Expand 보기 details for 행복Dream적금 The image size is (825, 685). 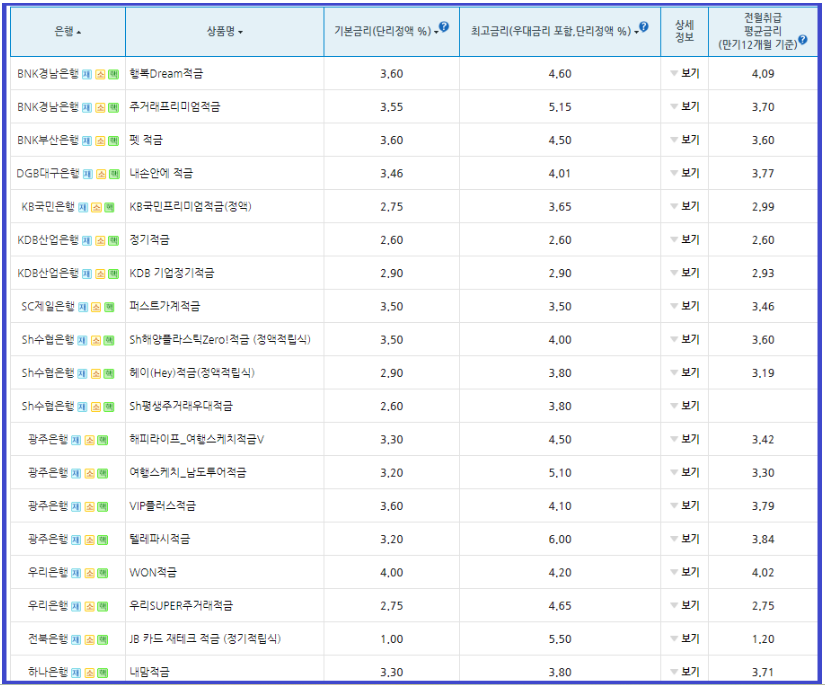tap(685, 73)
